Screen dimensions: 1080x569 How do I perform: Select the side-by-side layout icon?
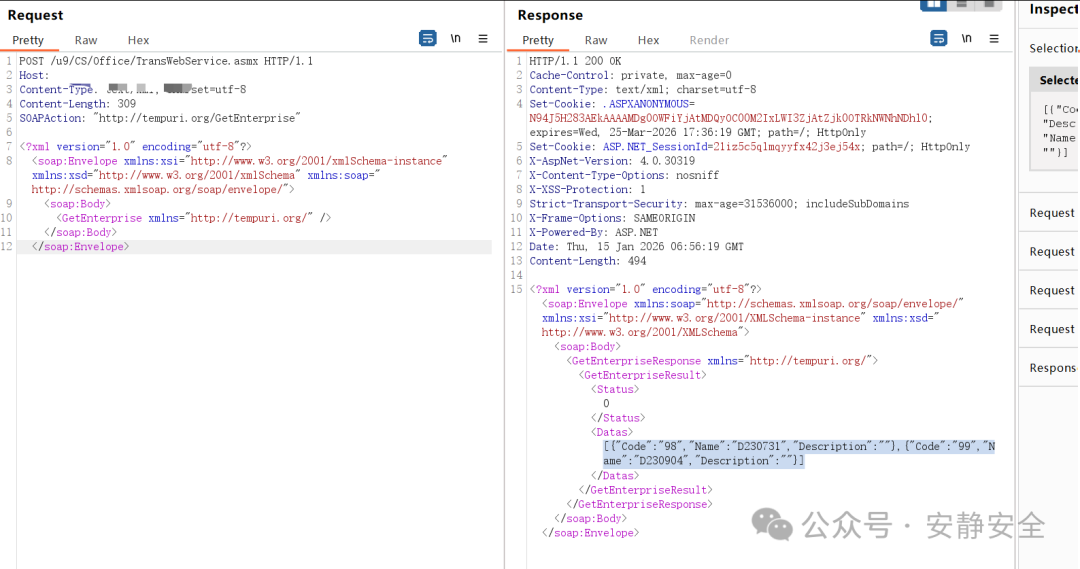coord(933,5)
